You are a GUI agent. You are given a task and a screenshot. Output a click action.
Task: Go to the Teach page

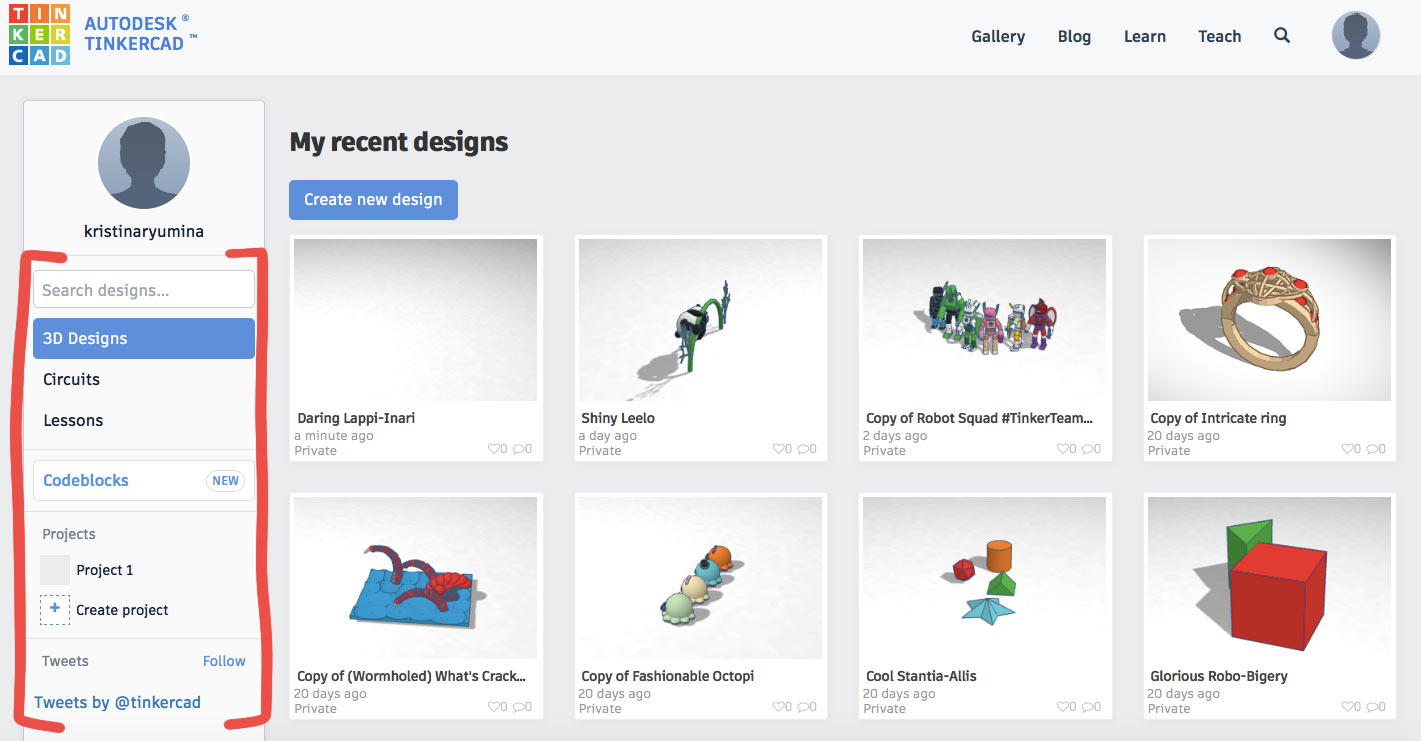(1220, 36)
